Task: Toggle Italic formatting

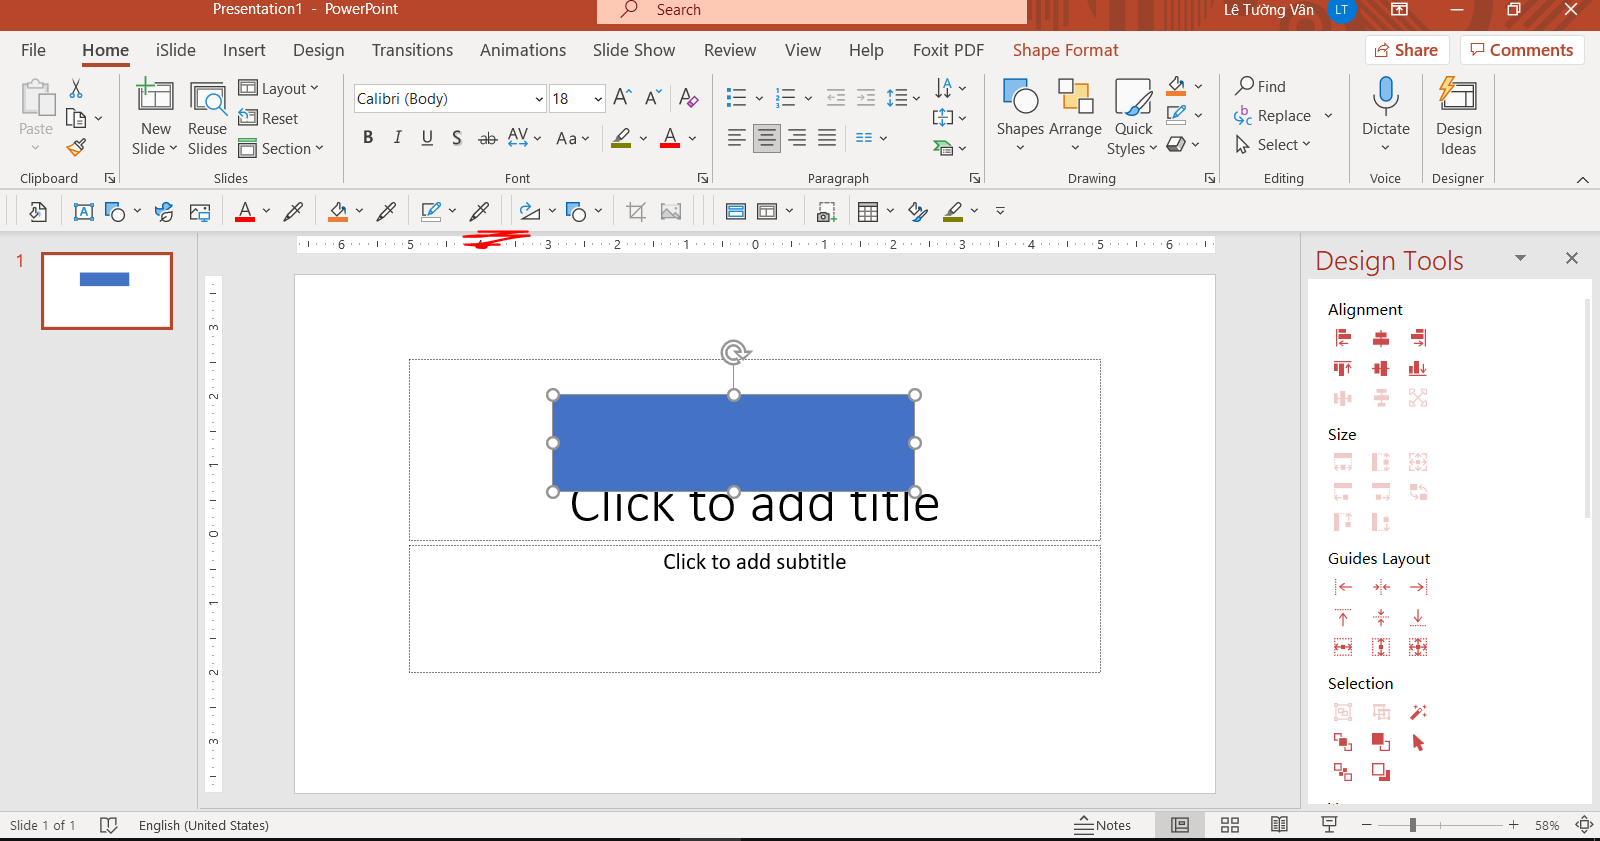Action: click(x=397, y=138)
